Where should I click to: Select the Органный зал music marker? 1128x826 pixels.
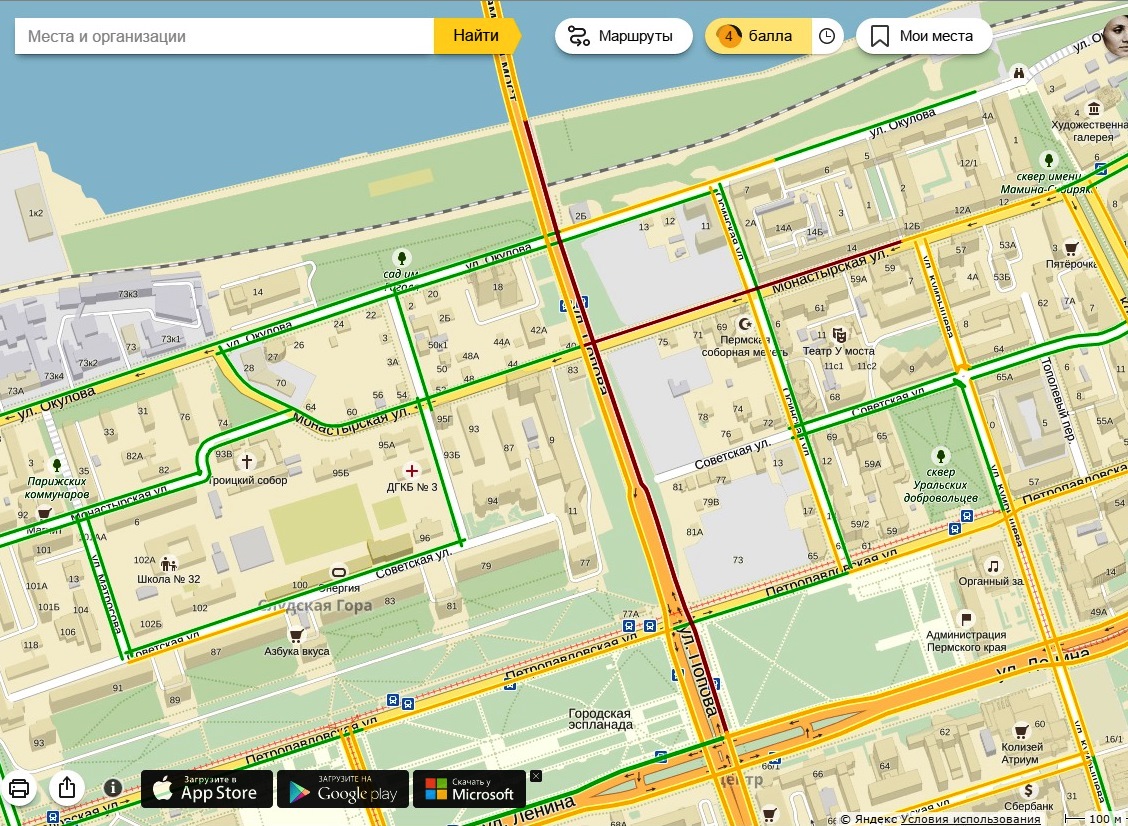pos(992,565)
